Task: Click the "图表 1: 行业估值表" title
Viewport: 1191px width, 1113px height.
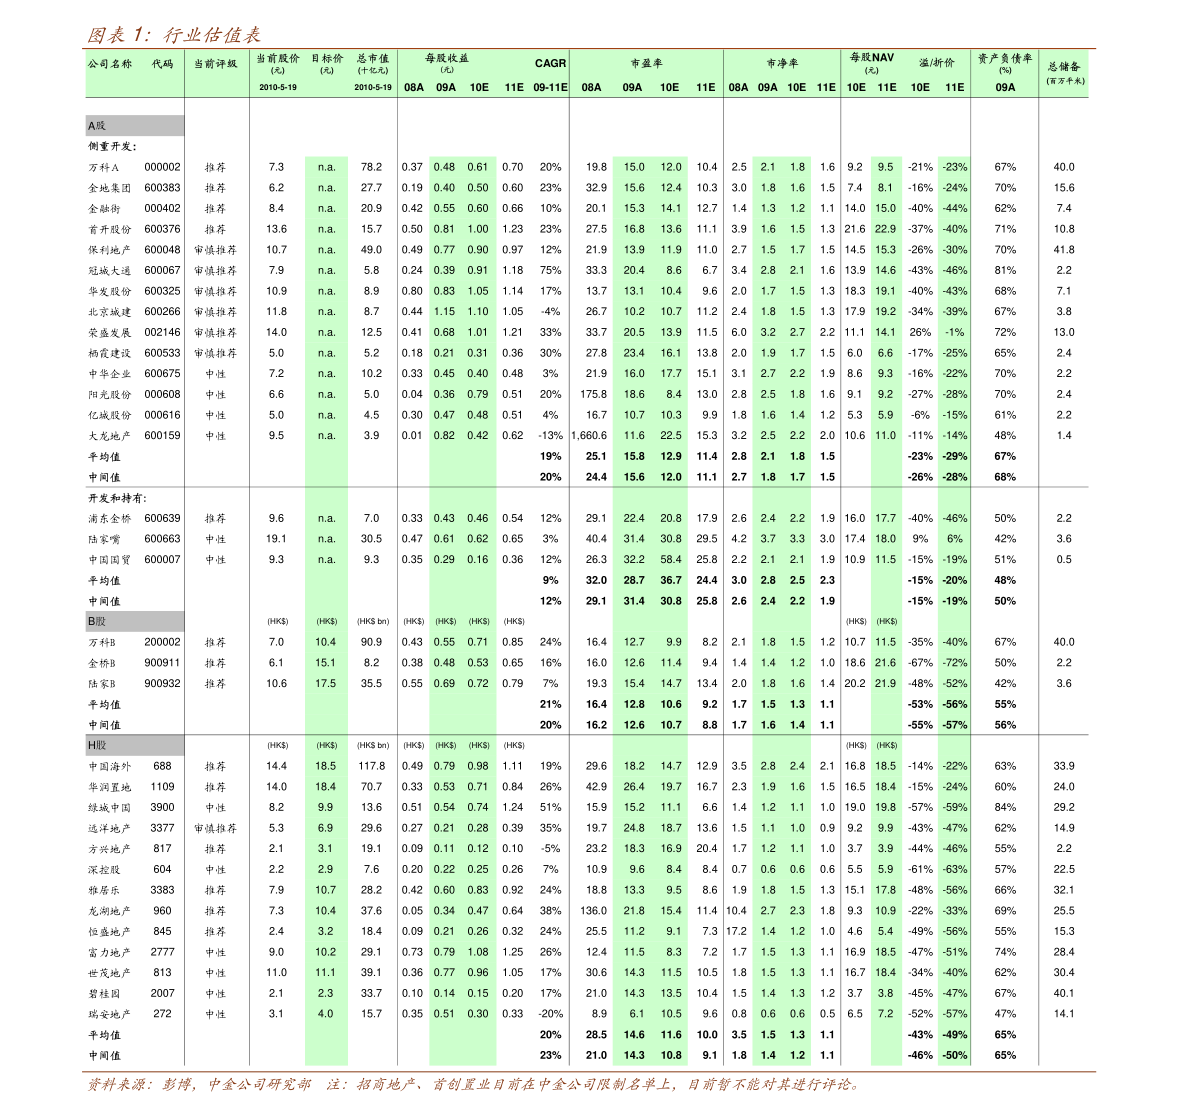Action: tap(173, 35)
